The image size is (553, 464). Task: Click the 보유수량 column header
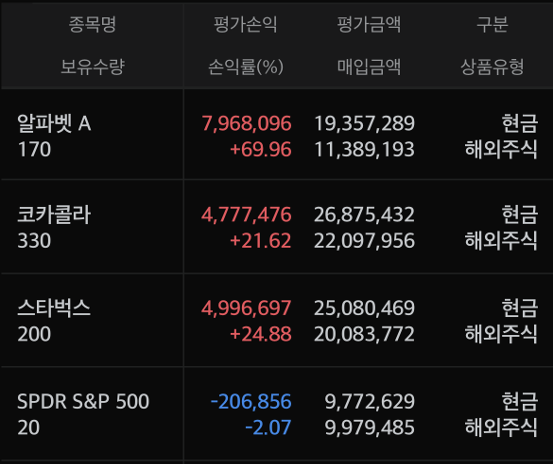point(92,66)
